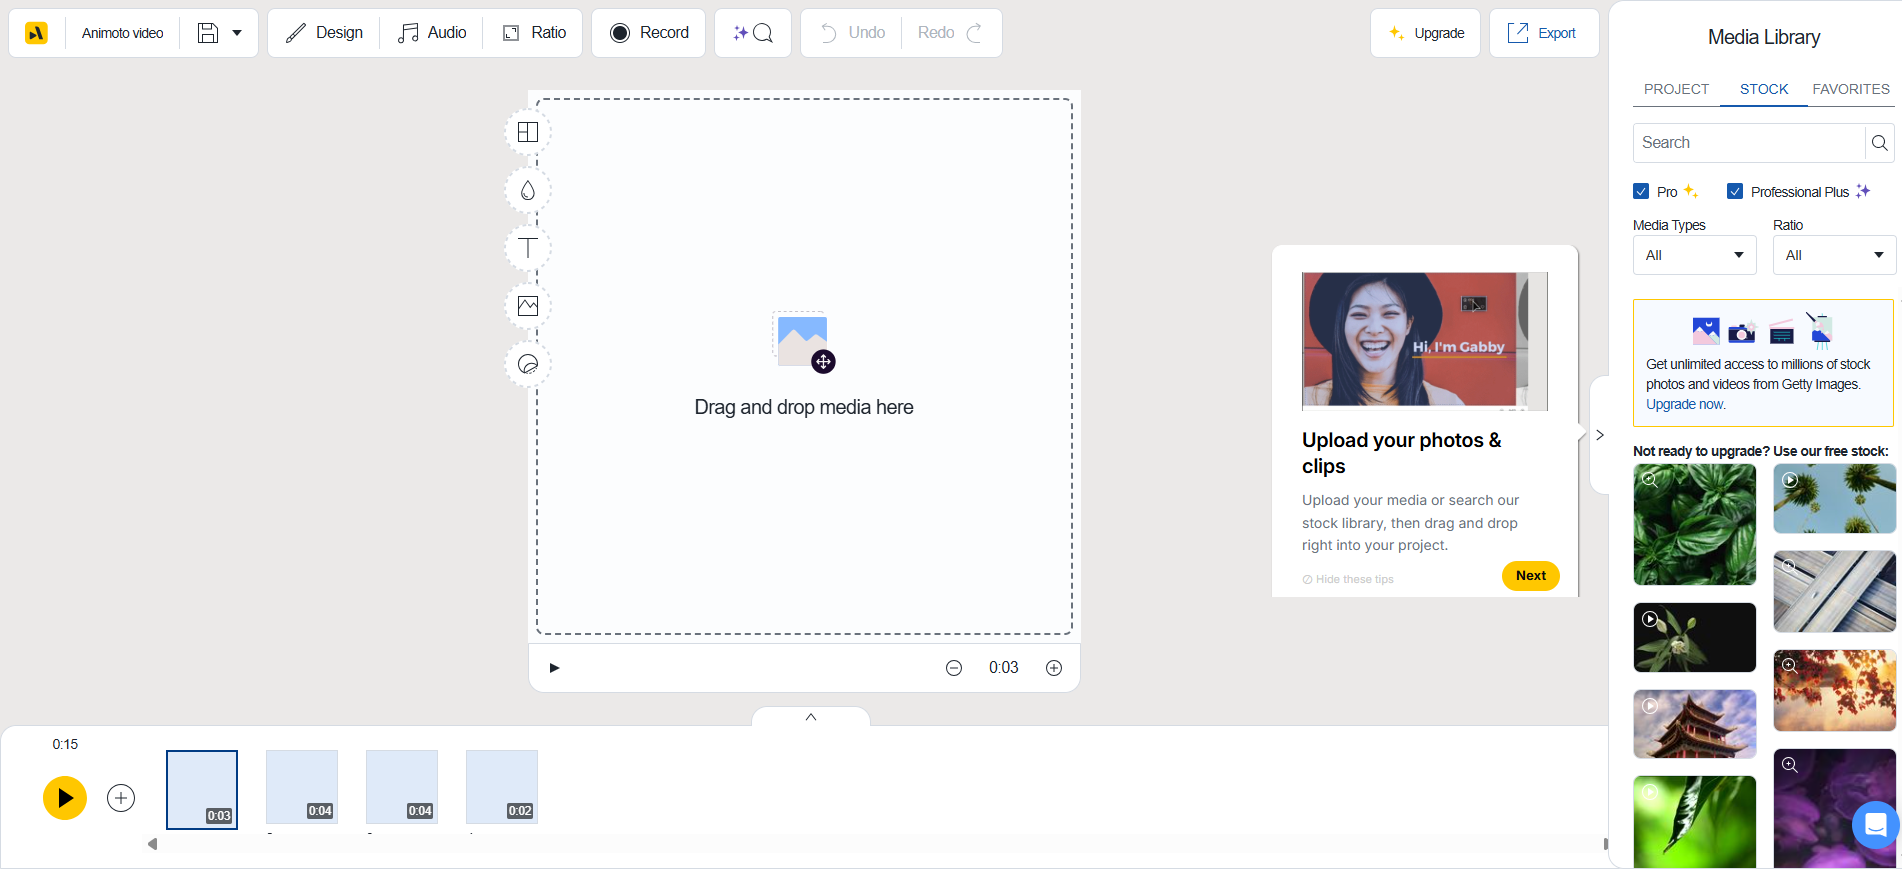Click the Upgrade button
This screenshot has height=869, width=1902.
click(x=1426, y=33)
